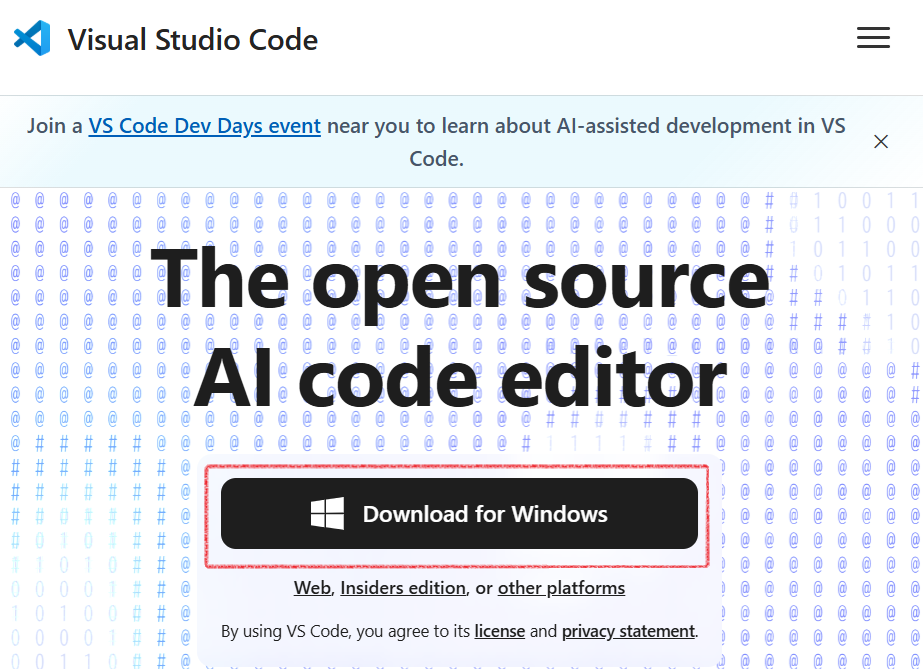Follow the Insiders edition link
This screenshot has width=923, height=669.
(403, 588)
